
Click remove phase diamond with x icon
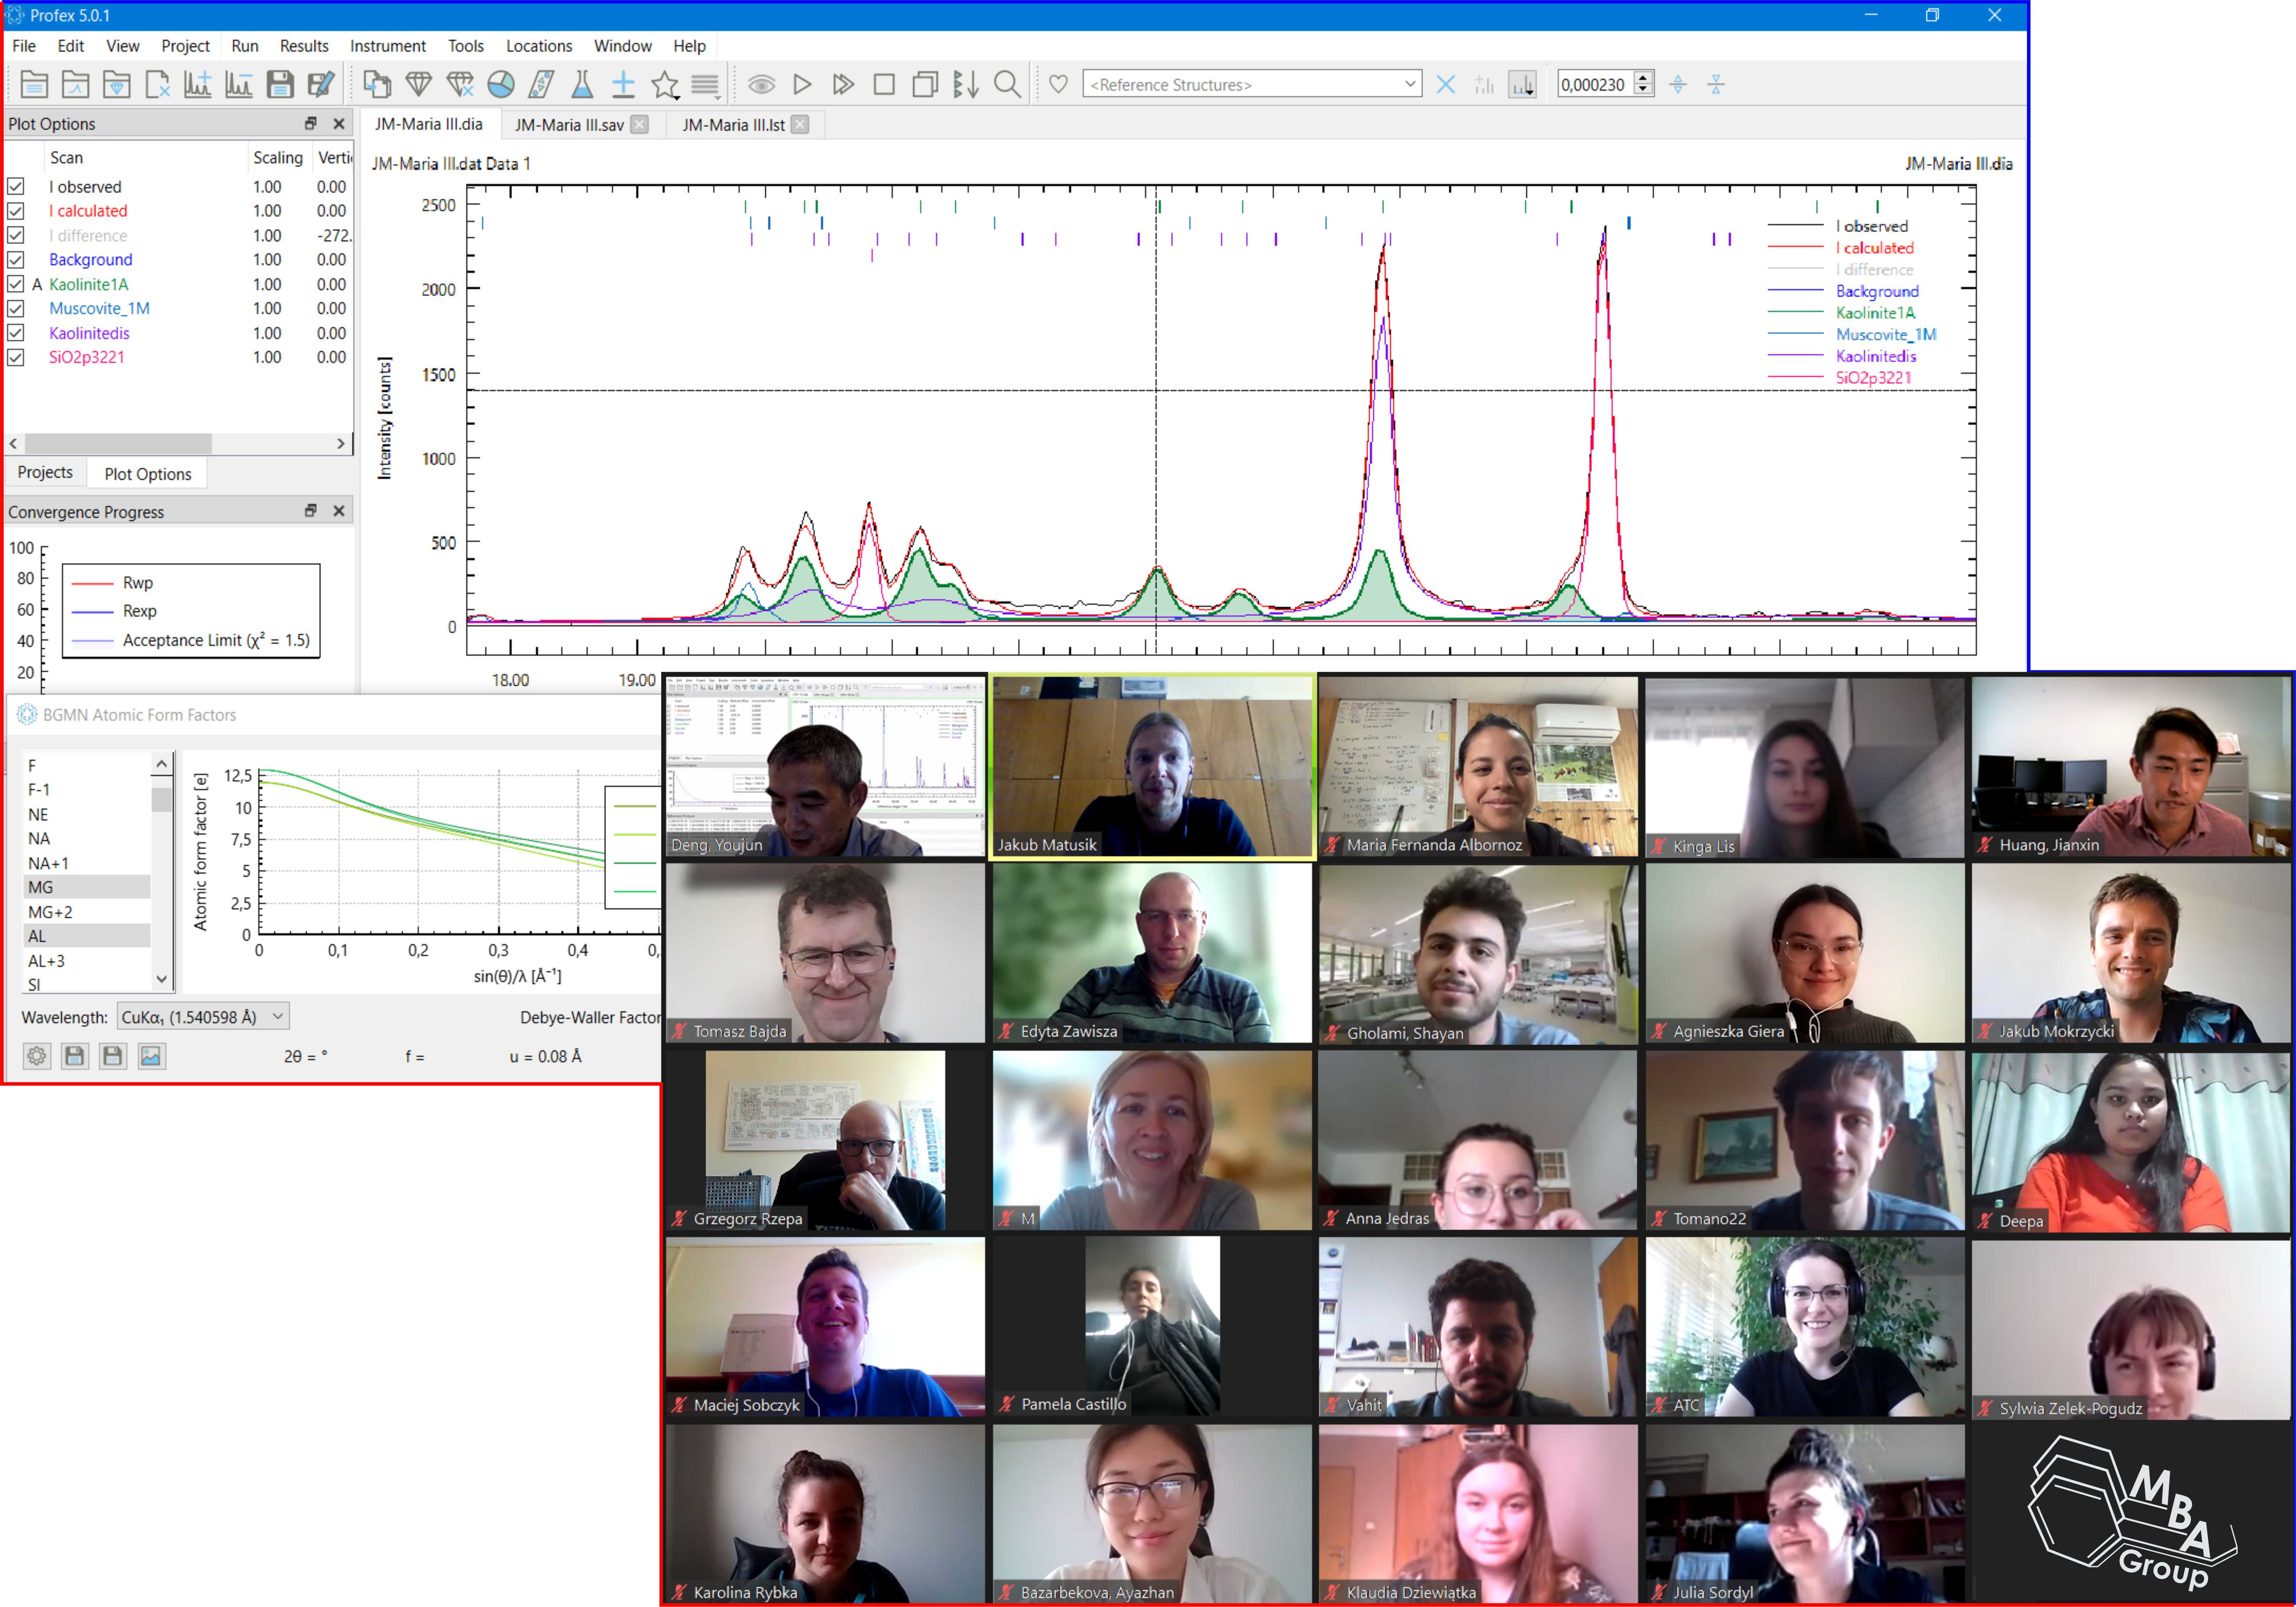459,85
